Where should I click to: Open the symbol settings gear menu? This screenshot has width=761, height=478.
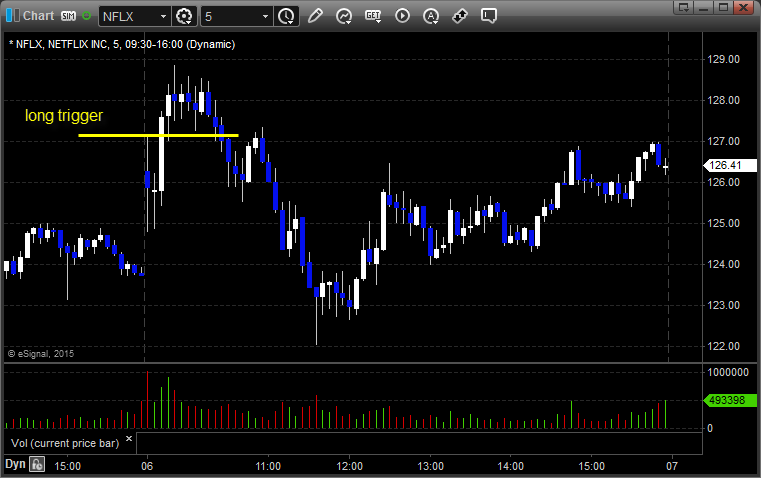coord(184,16)
